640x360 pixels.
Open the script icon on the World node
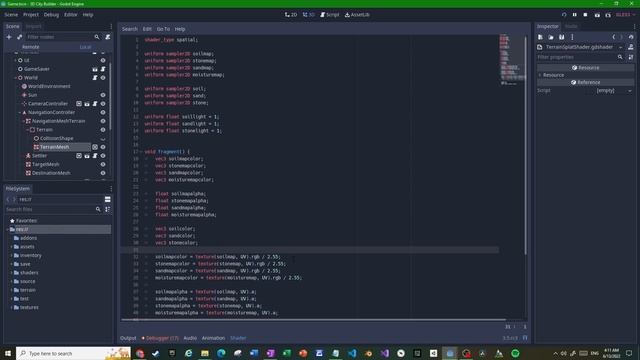pyautogui.click(x=95, y=78)
